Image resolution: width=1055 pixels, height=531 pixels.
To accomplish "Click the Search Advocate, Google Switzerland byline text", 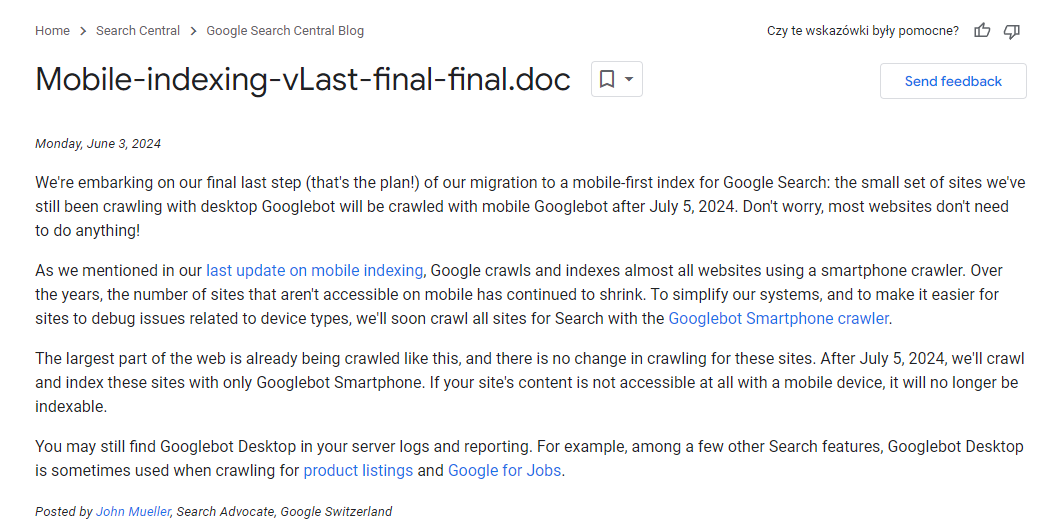I will pos(284,511).
